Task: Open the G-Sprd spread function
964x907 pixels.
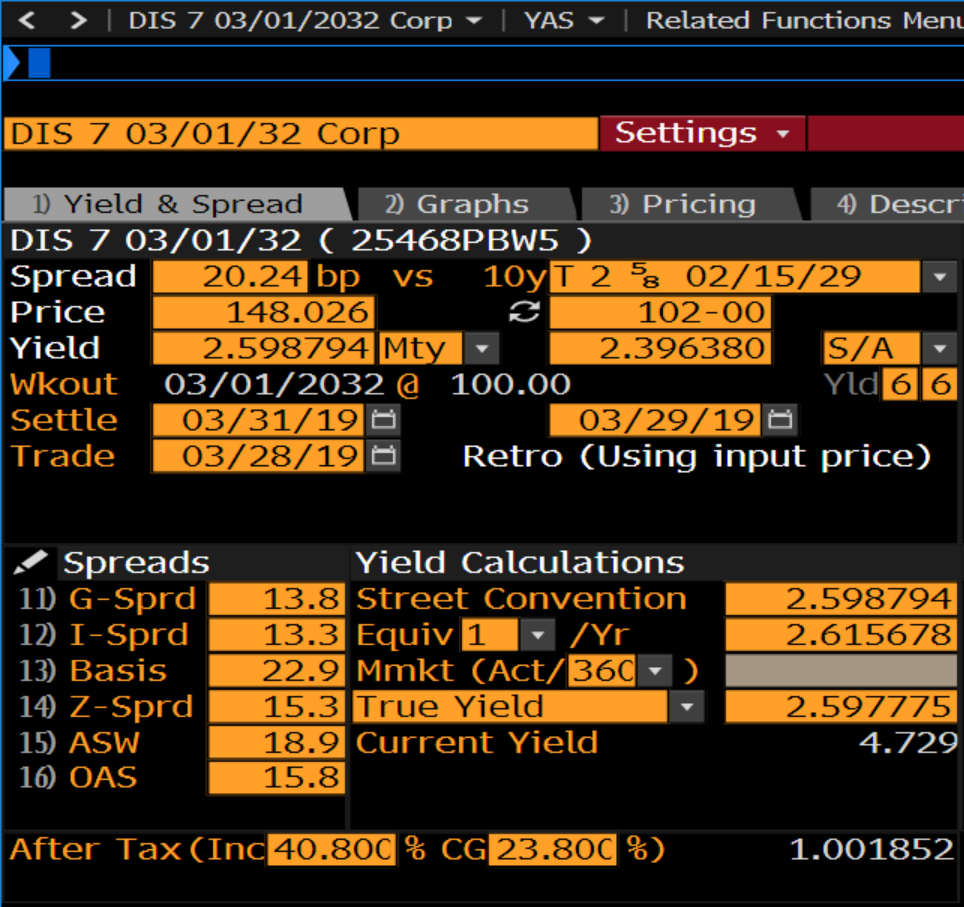Action: (x=108, y=599)
